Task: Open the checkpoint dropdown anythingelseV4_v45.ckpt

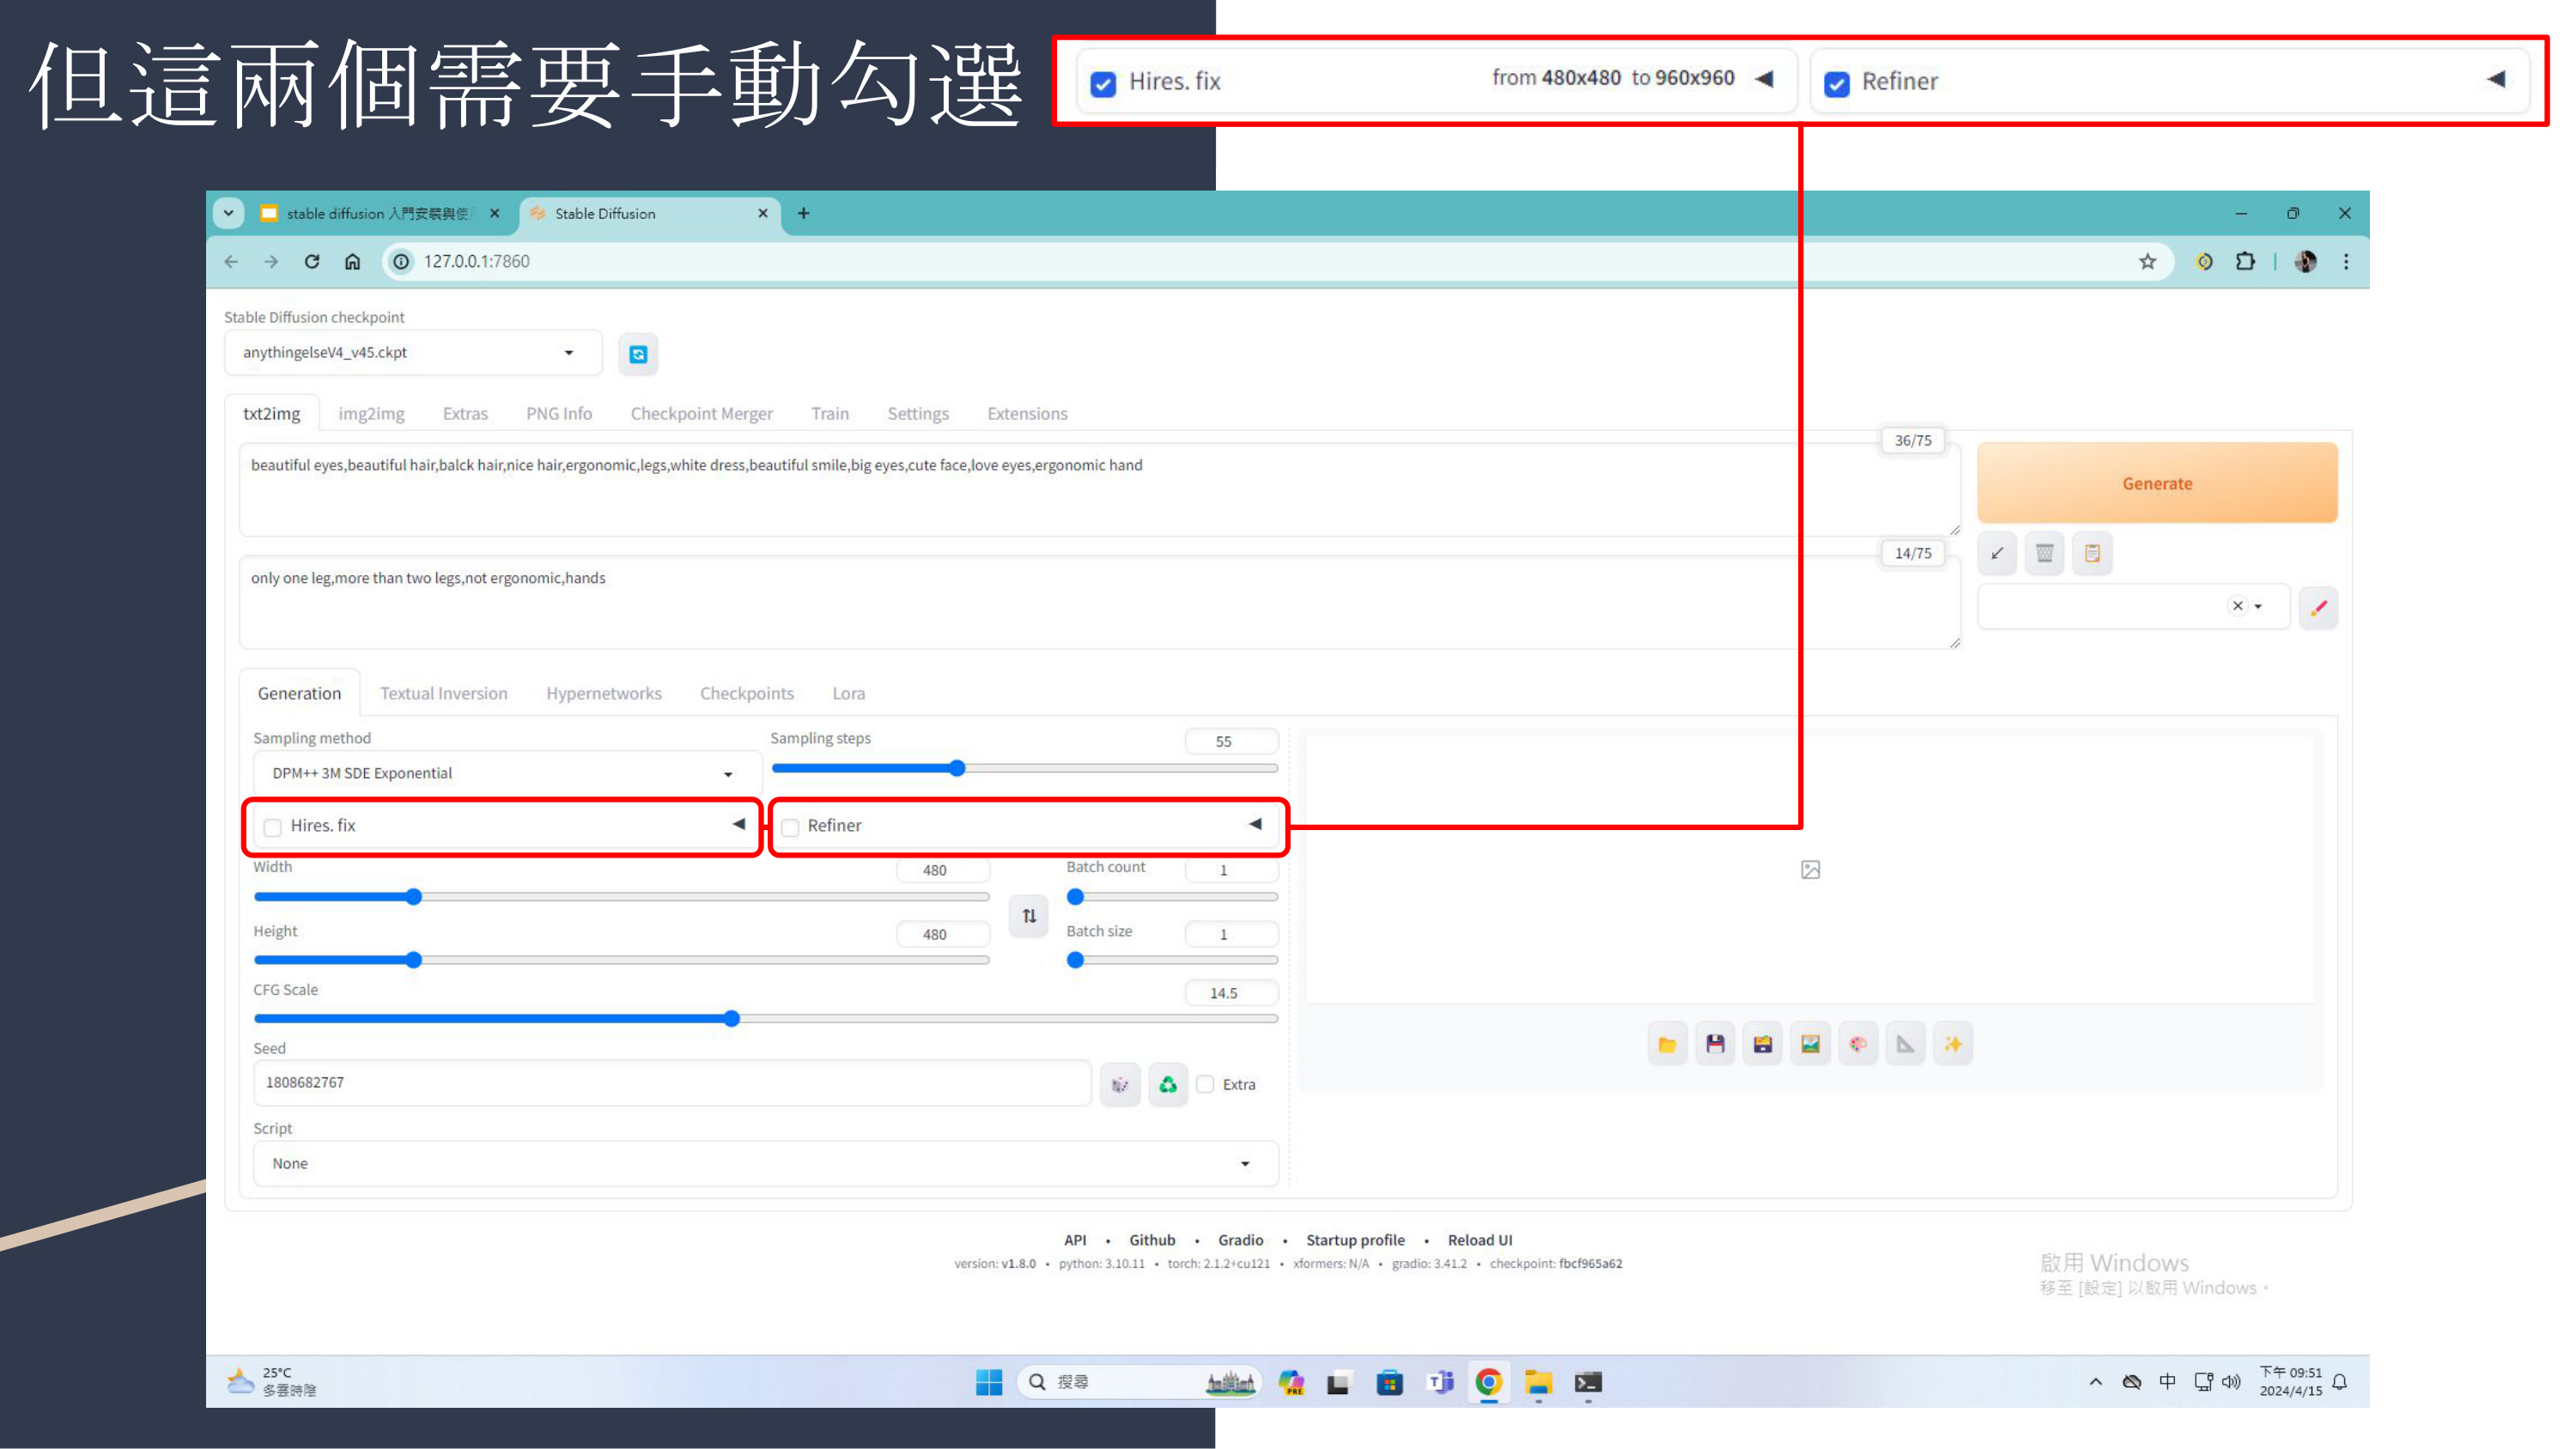Action: tap(412, 353)
